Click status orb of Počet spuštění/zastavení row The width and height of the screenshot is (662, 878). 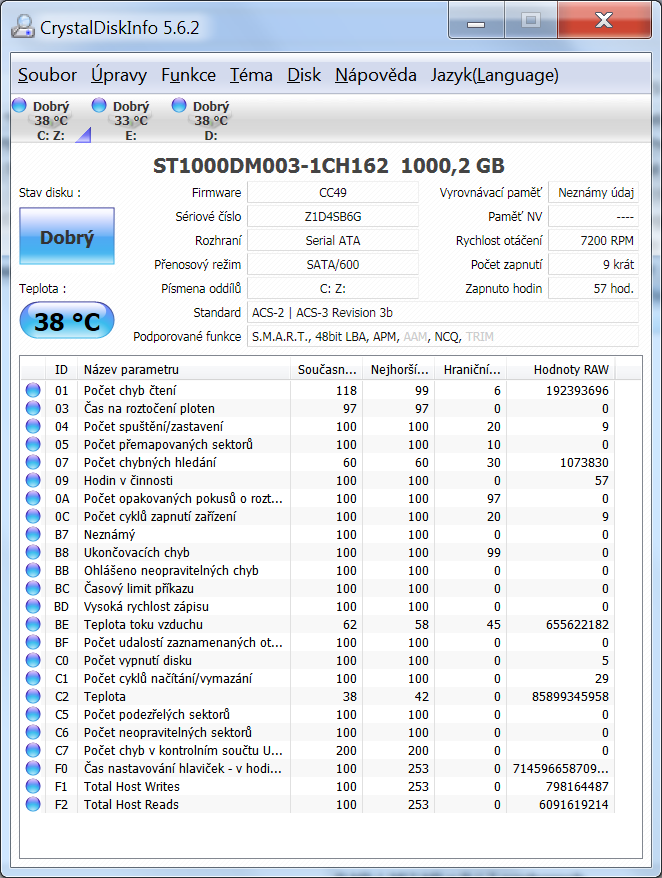[33, 426]
